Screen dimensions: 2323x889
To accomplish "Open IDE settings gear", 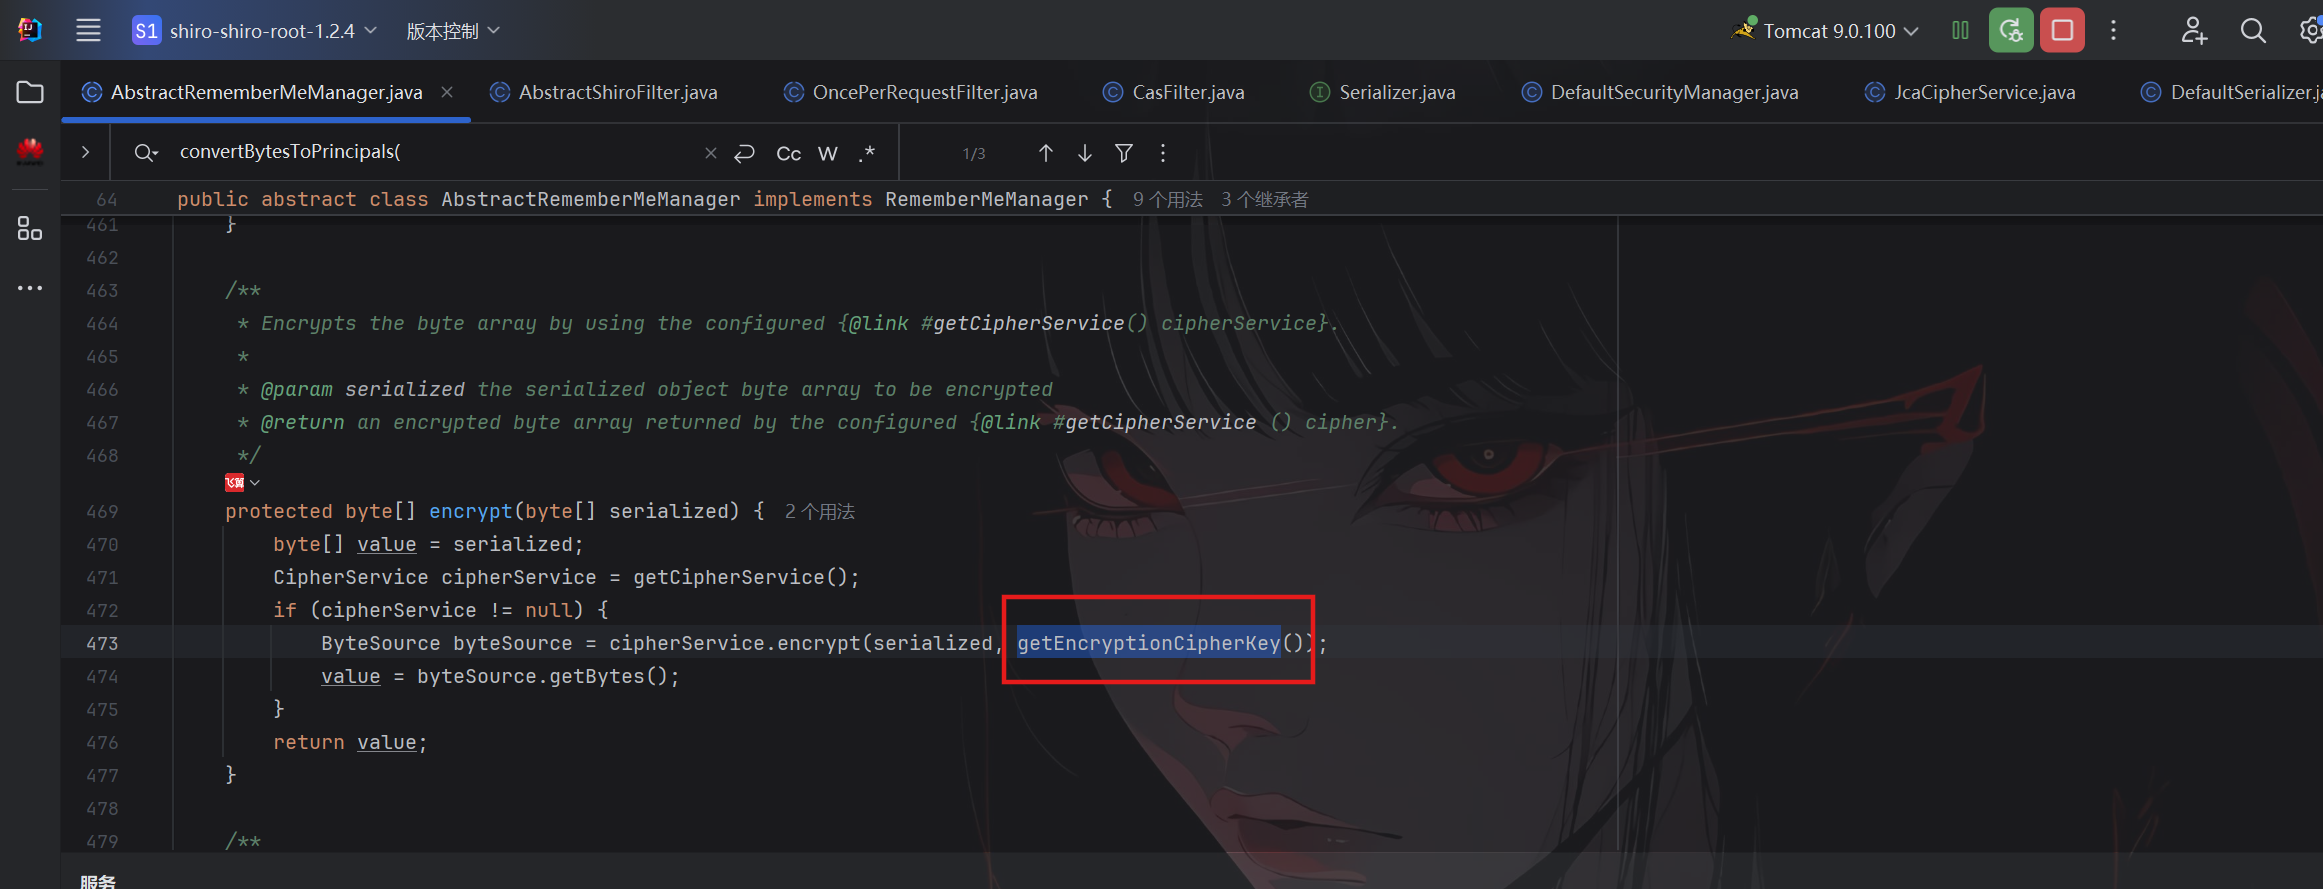I will coord(2310,30).
